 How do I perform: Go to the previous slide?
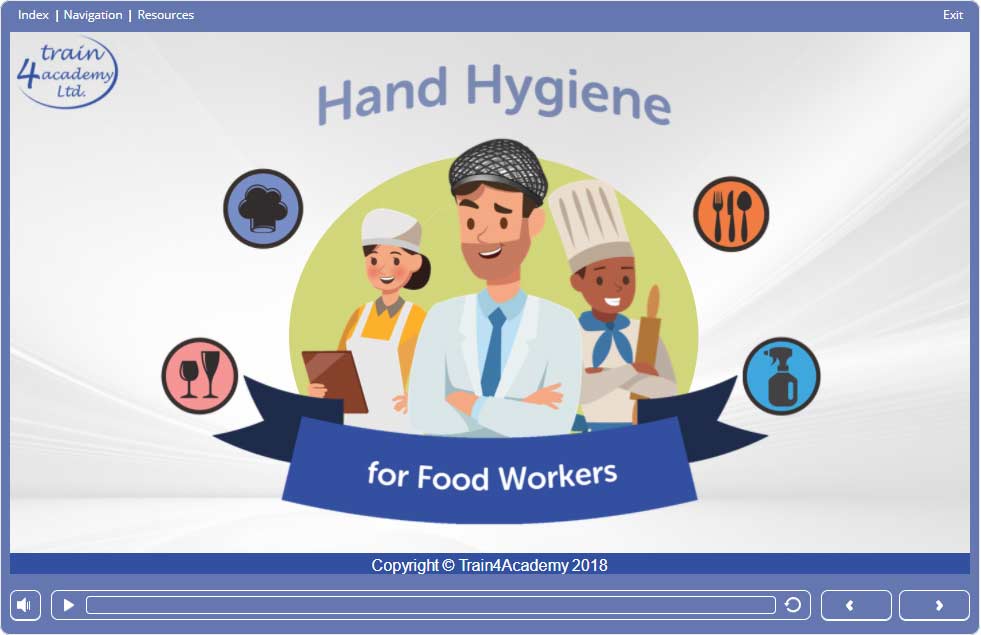pos(856,605)
